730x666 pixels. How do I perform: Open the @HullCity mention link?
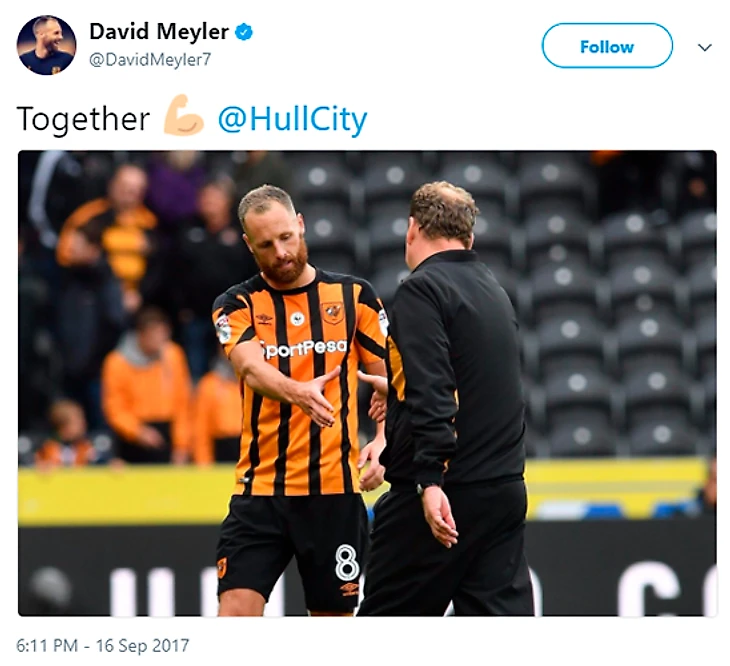(292, 120)
